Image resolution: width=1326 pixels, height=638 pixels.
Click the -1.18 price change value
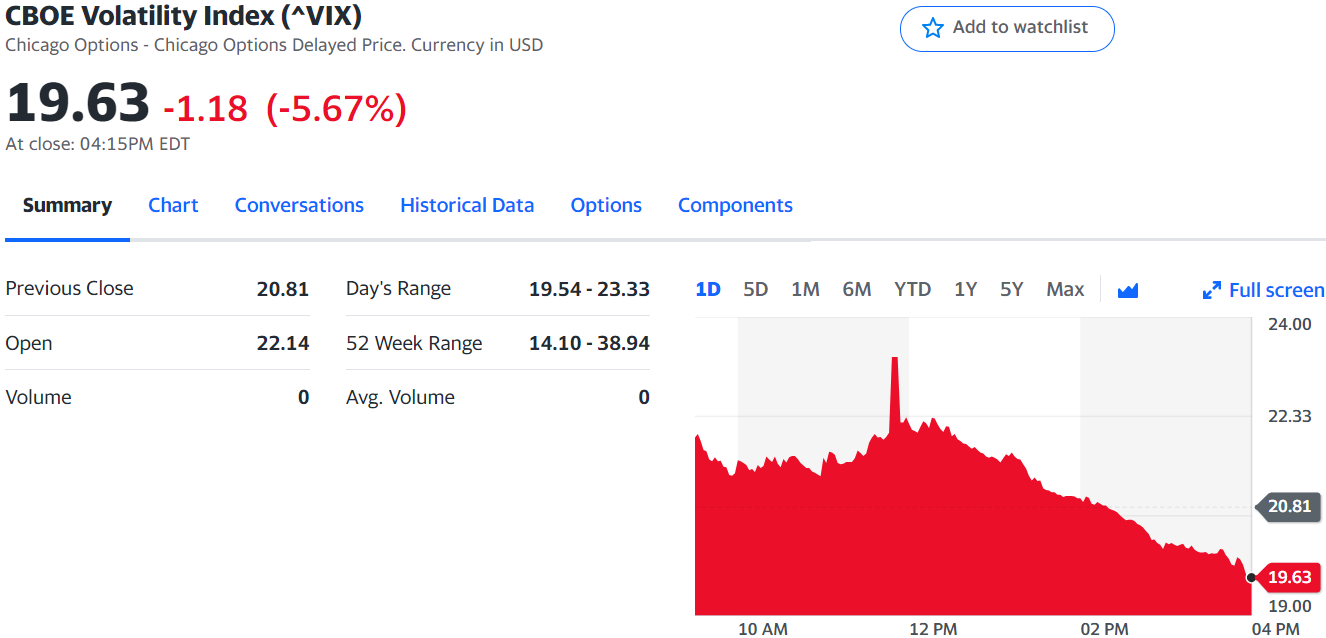[x=205, y=108]
